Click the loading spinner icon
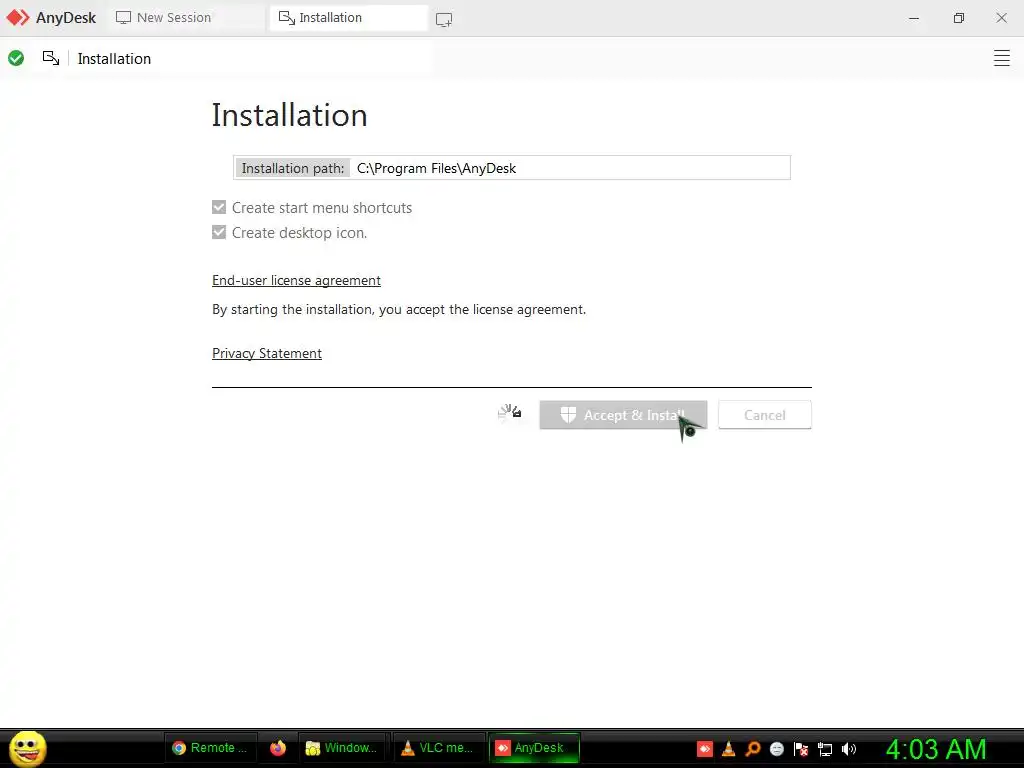 pos(509,413)
